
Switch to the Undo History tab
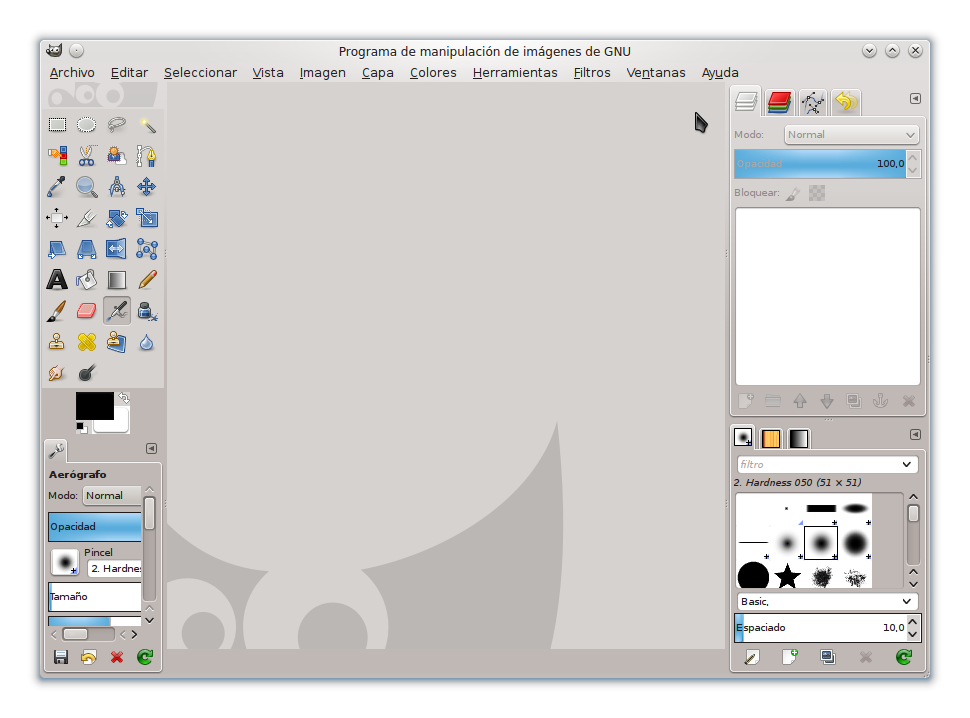tap(846, 102)
